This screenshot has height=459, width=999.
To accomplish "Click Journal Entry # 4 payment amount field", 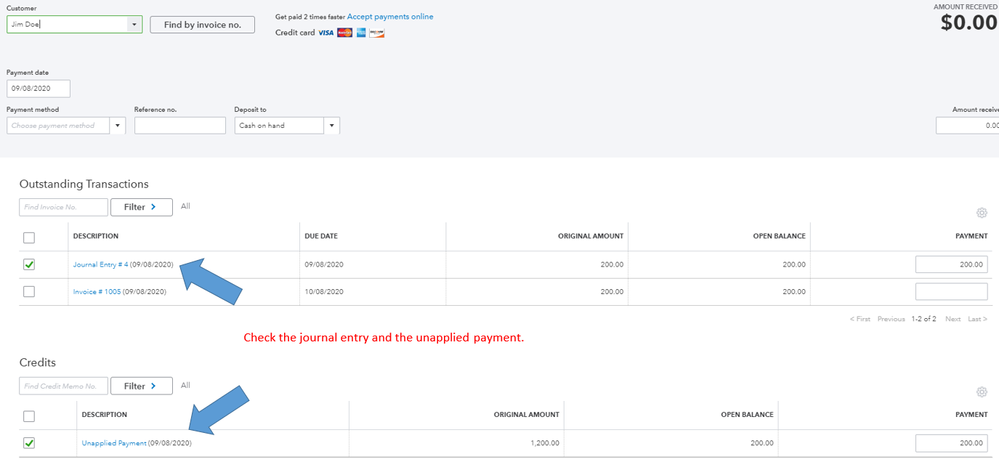I will (951, 265).
